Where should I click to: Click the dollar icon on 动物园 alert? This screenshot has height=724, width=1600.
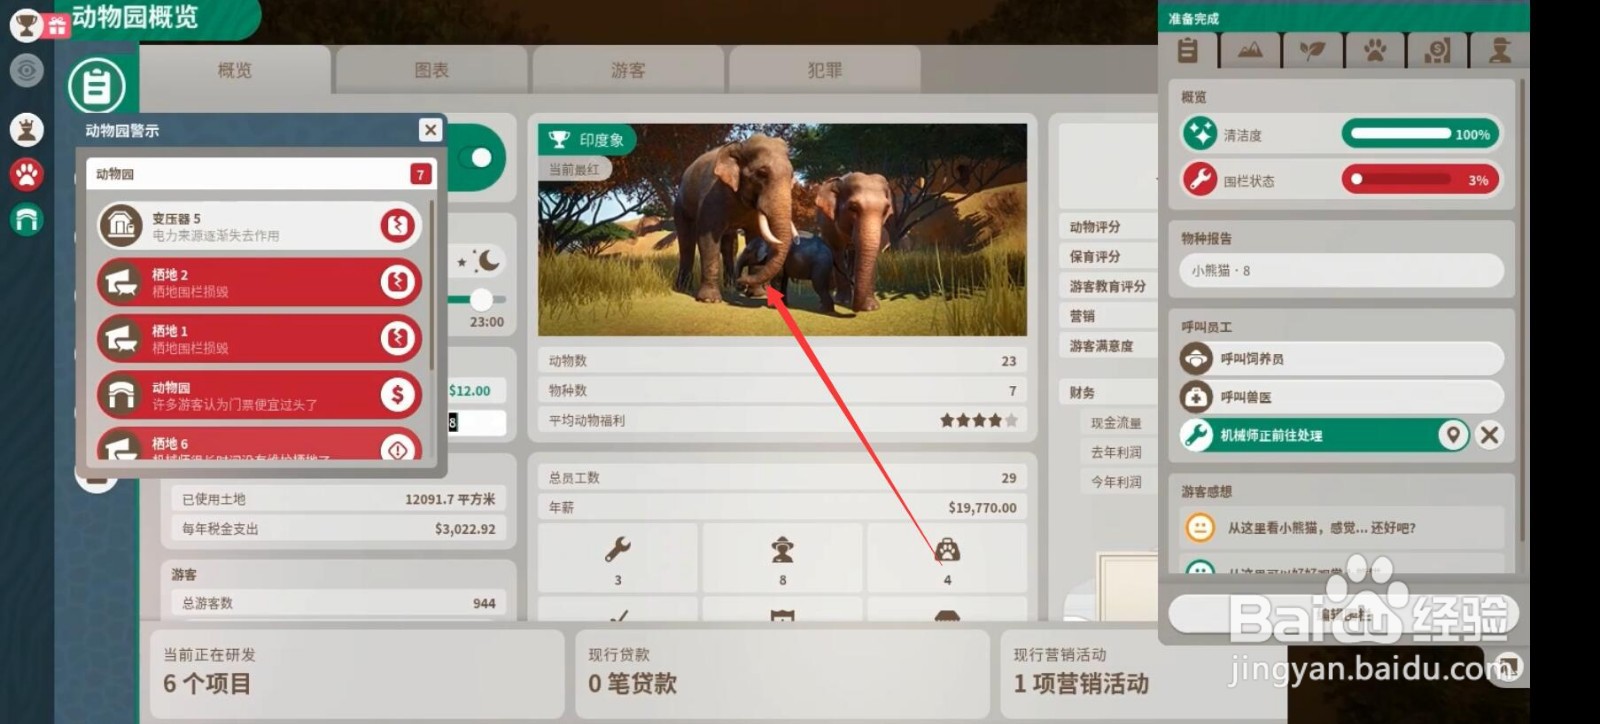click(x=398, y=395)
